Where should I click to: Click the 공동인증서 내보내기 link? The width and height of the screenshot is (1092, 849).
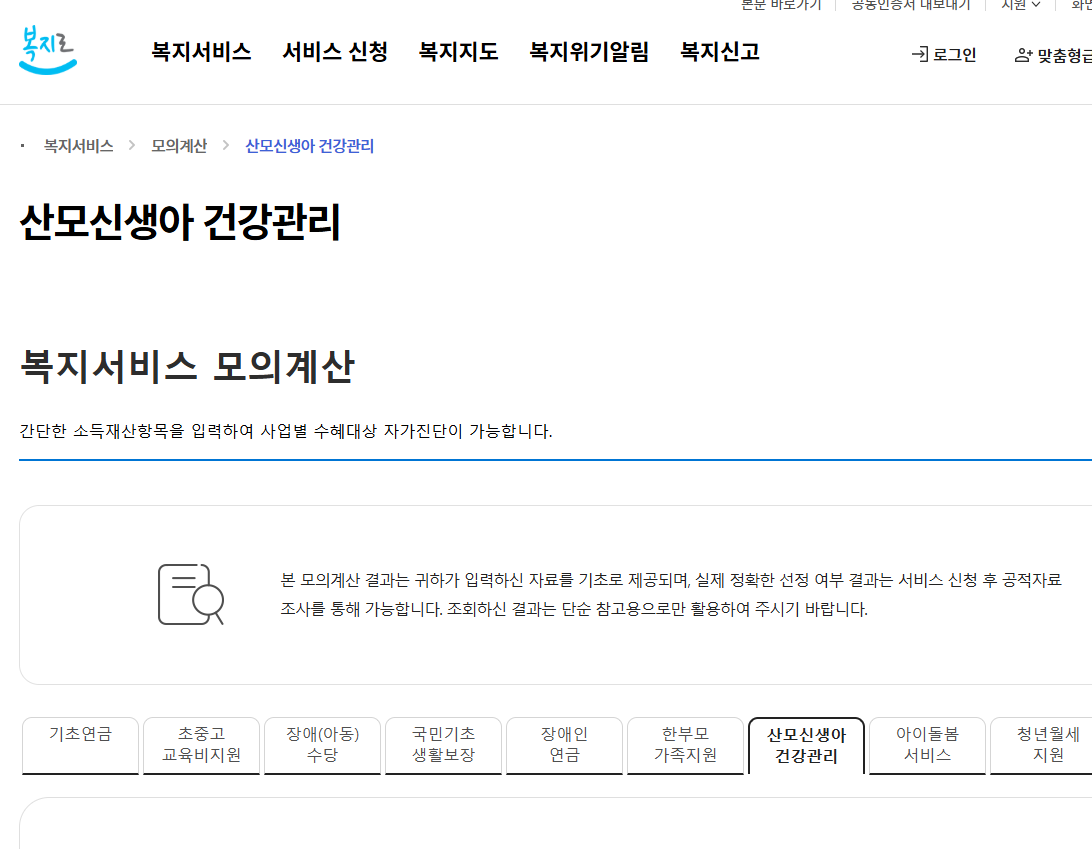pos(910,5)
